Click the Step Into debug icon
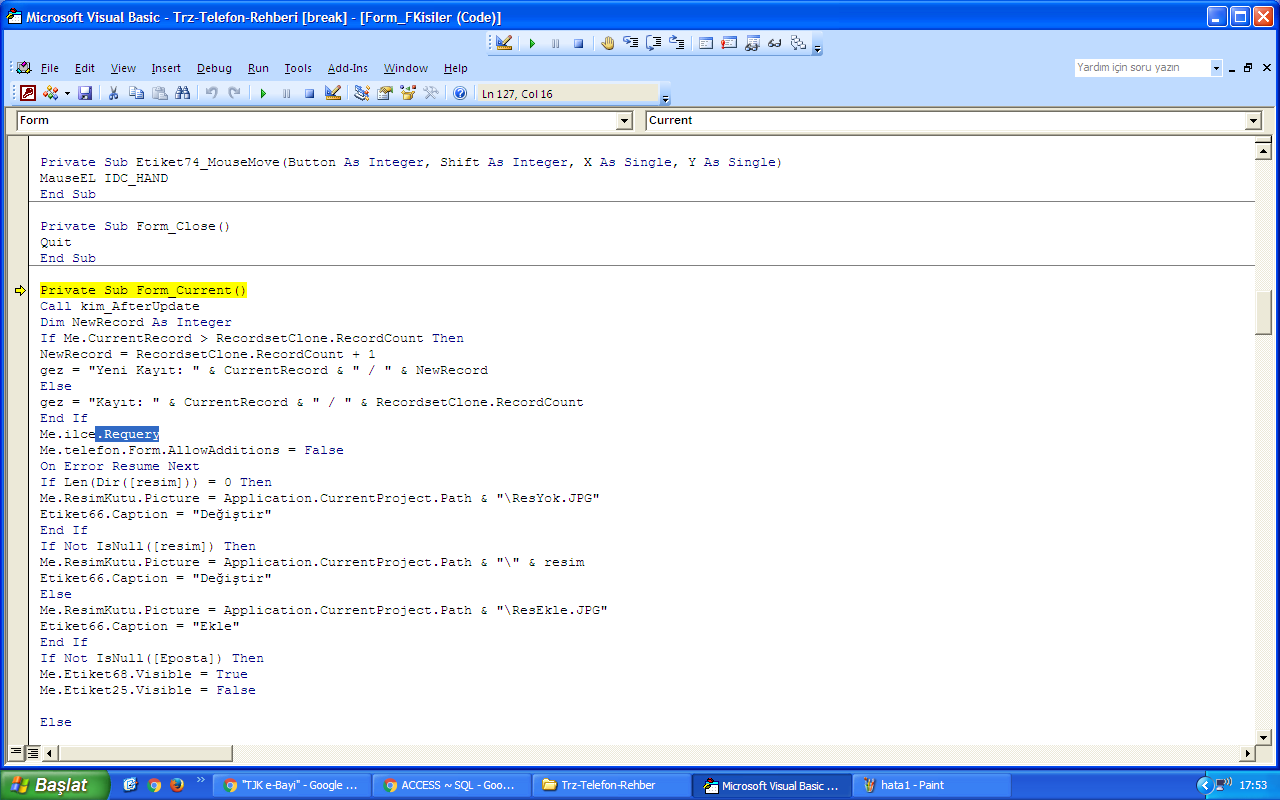The width and height of the screenshot is (1280, 800). [631, 43]
